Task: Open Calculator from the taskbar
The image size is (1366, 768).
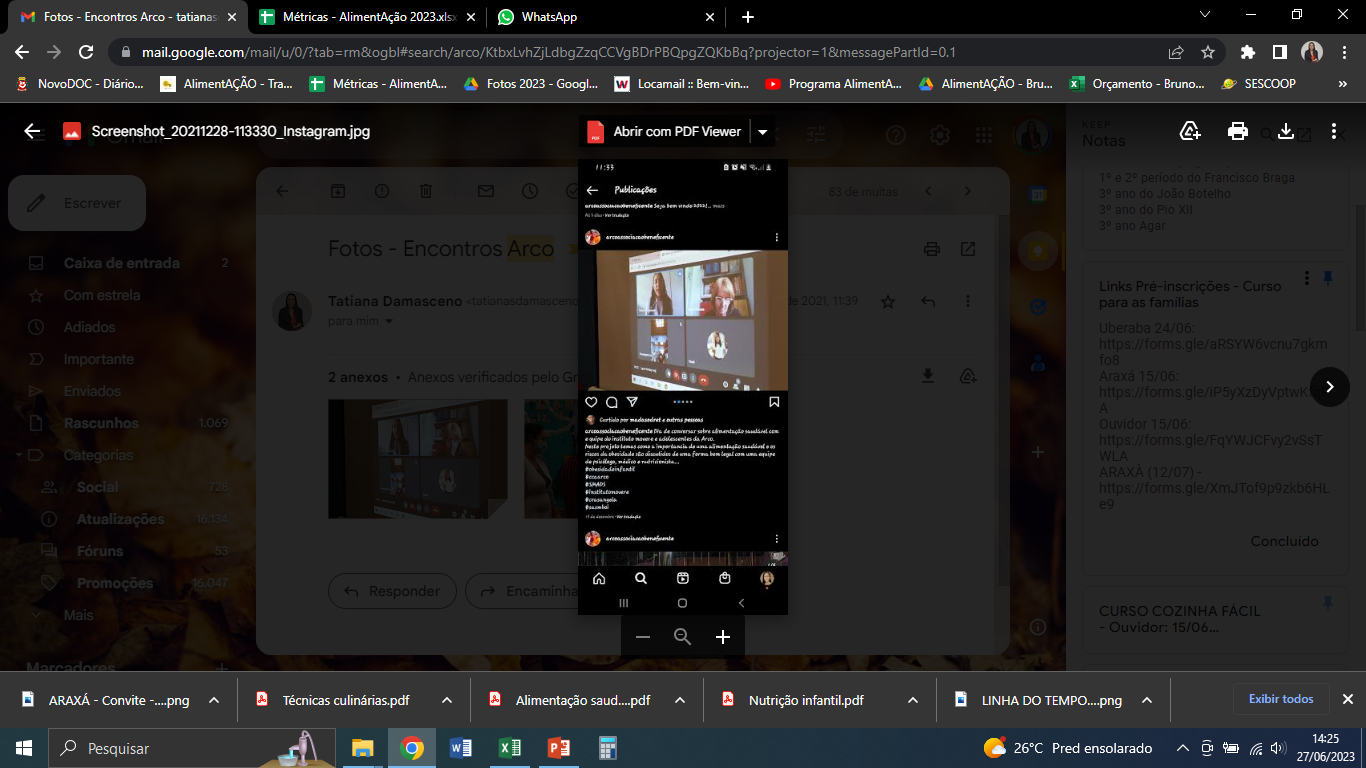Action: pyautogui.click(x=607, y=748)
